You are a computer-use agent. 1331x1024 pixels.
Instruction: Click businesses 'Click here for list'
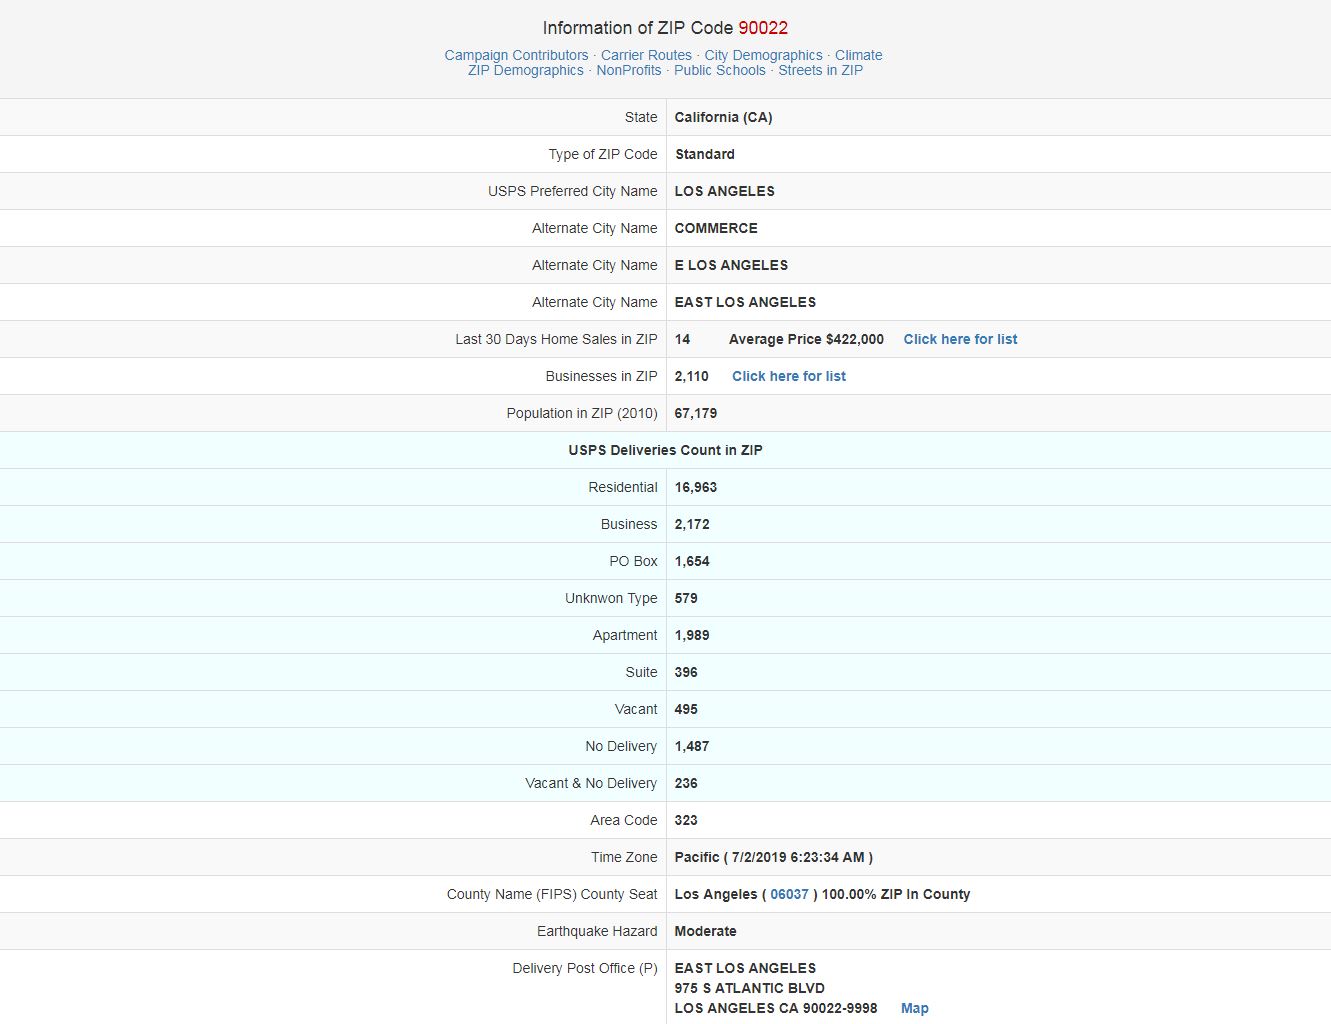789,376
